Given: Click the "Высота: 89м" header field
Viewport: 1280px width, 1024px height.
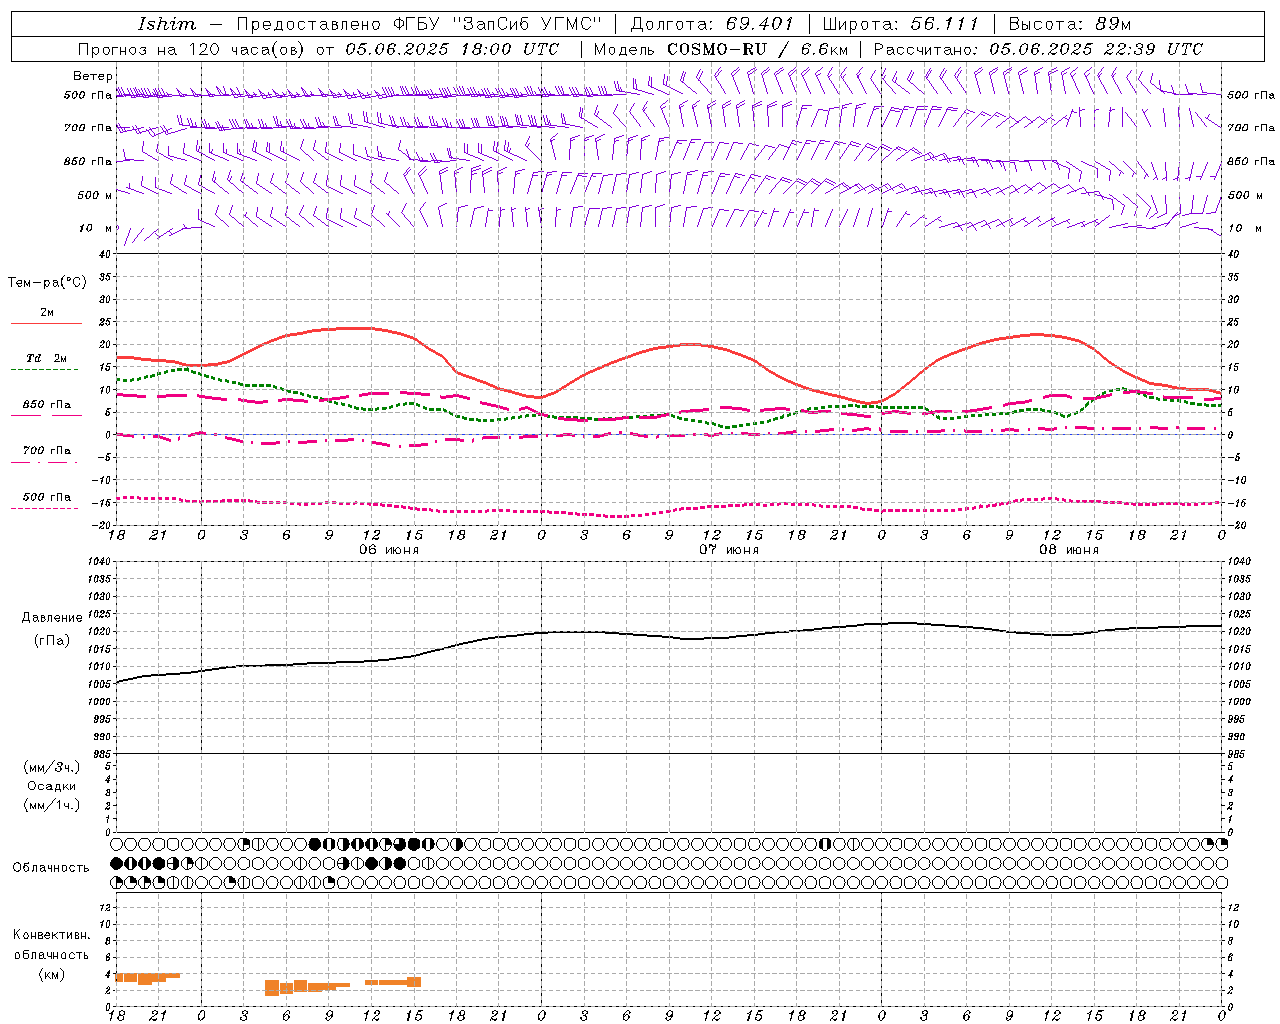Looking at the screenshot, I should click(x=1069, y=24).
